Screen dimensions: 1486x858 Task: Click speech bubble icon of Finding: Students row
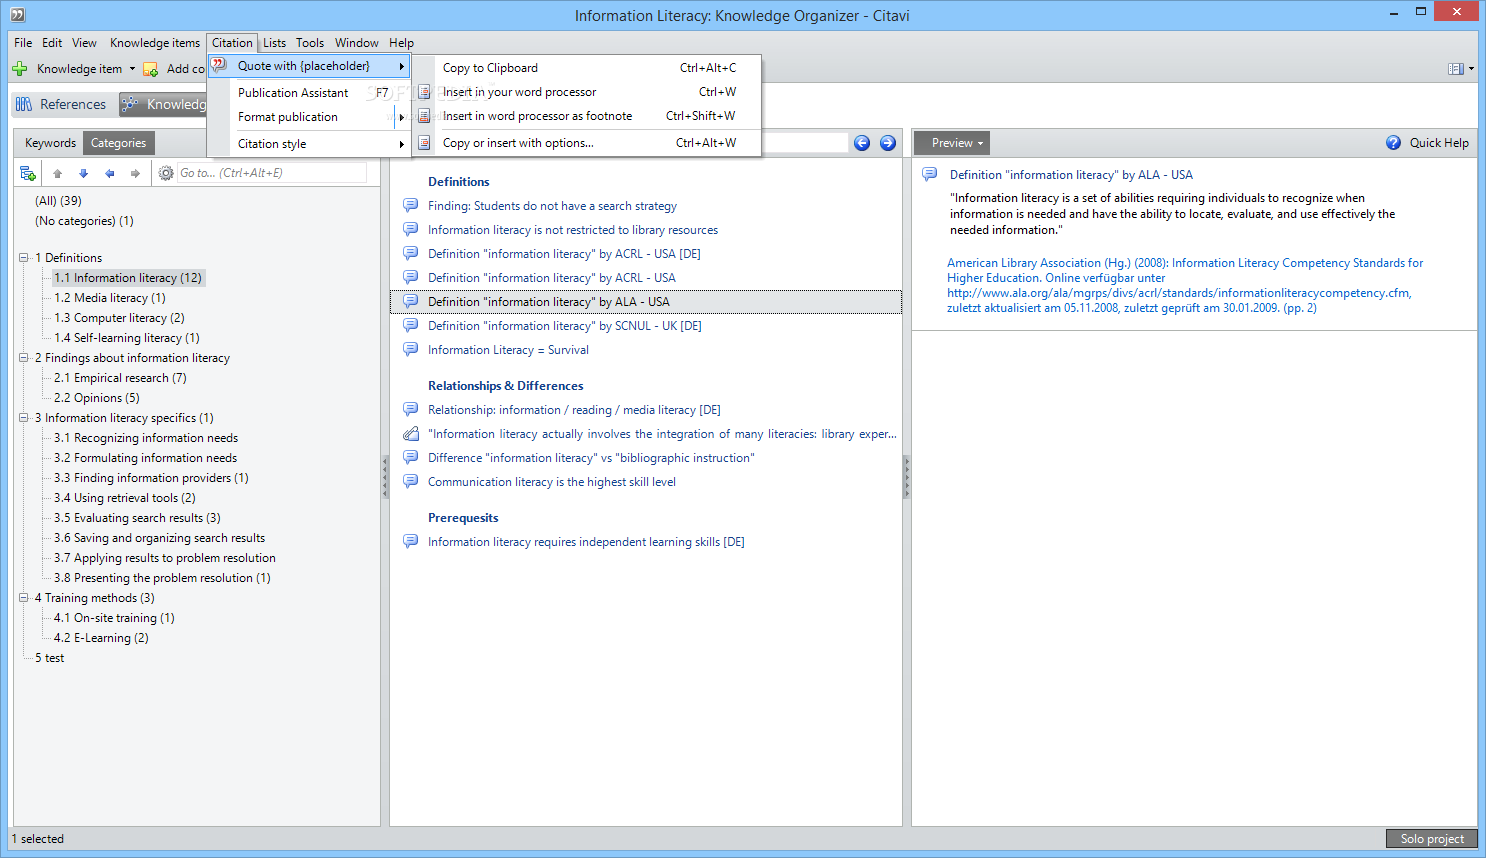tap(411, 206)
